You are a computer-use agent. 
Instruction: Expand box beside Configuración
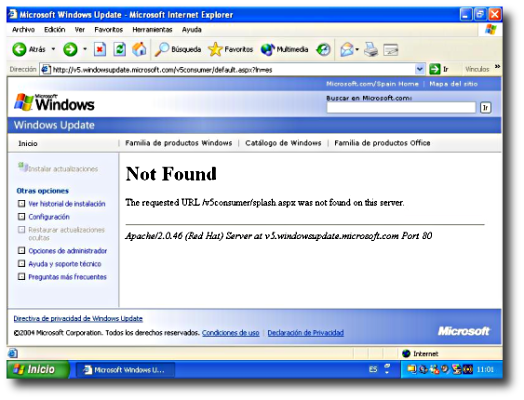click(x=21, y=217)
